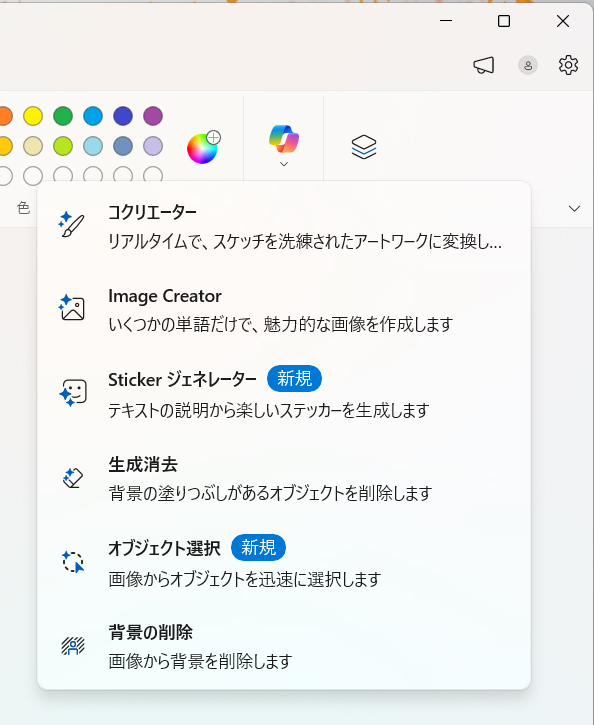The image size is (594, 725).
Task: Open the Layers panel icon
Action: pos(364,147)
